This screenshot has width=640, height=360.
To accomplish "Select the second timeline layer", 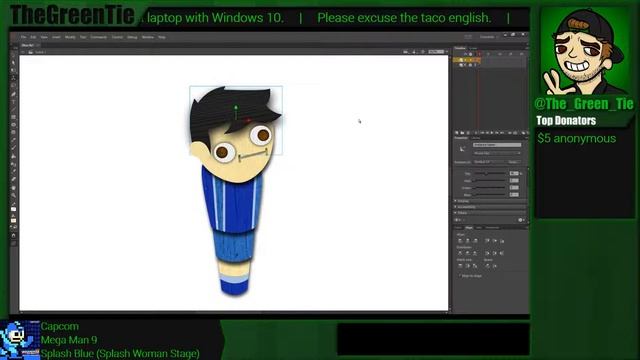I will tap(467, 65).
